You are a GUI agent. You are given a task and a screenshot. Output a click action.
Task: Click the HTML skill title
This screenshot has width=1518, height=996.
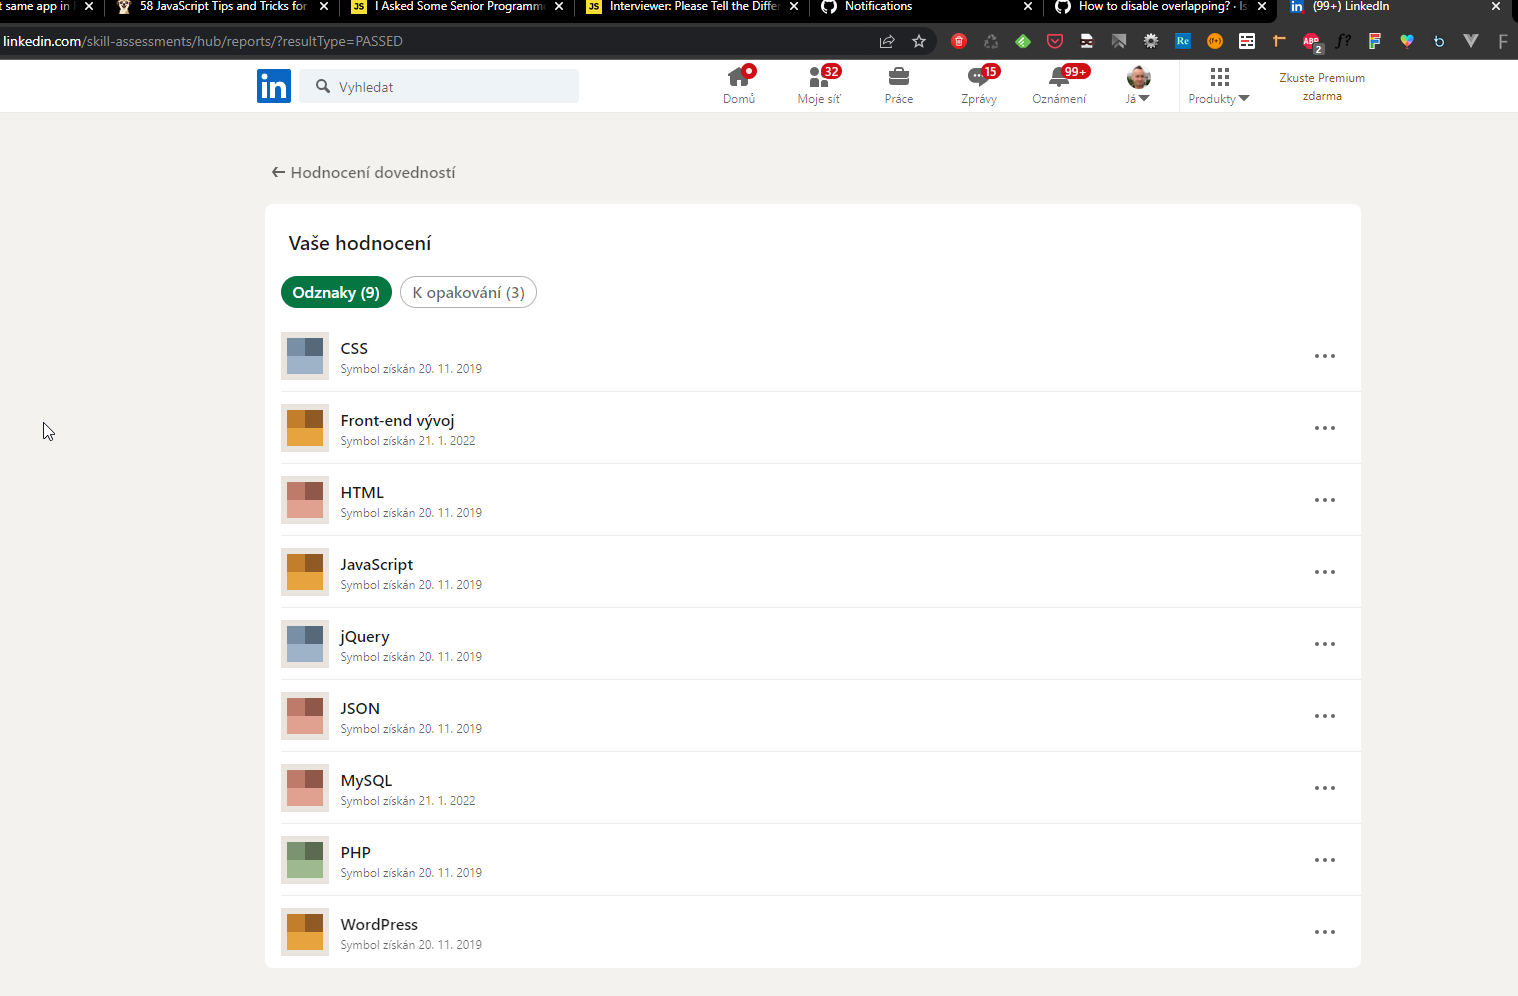(x=362, y=492)
